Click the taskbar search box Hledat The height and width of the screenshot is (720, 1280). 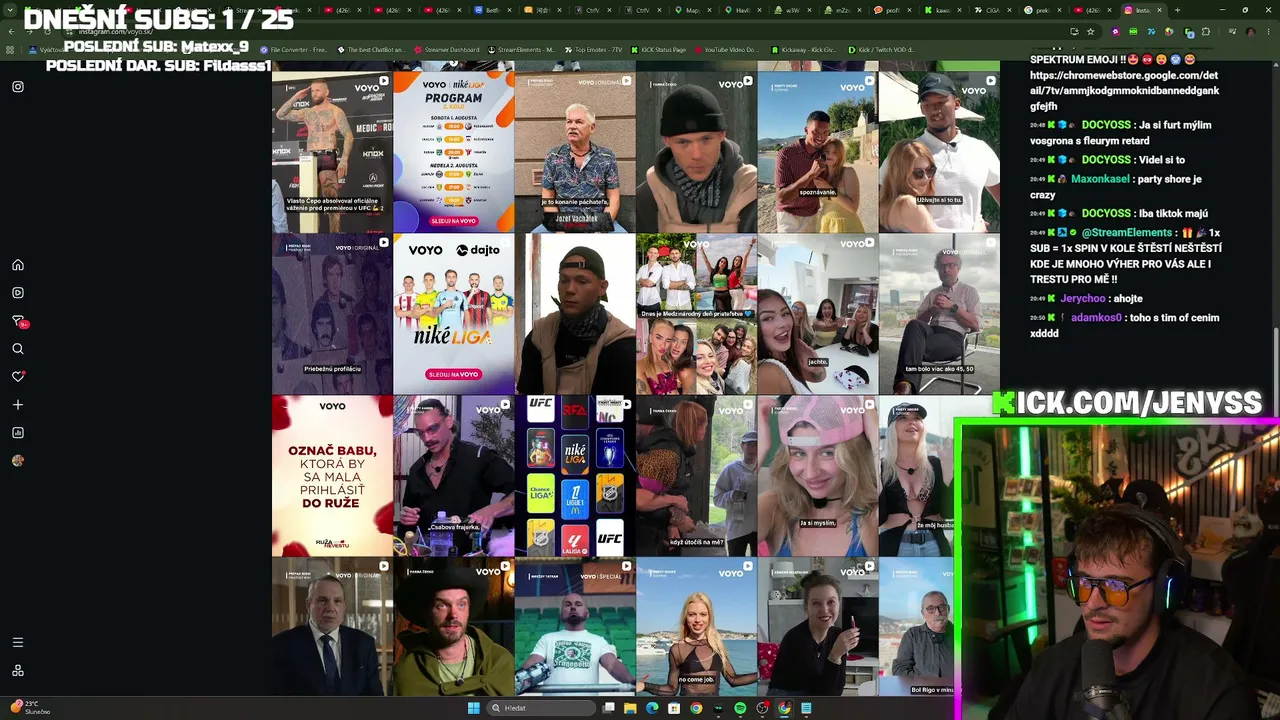coord(539,708)
